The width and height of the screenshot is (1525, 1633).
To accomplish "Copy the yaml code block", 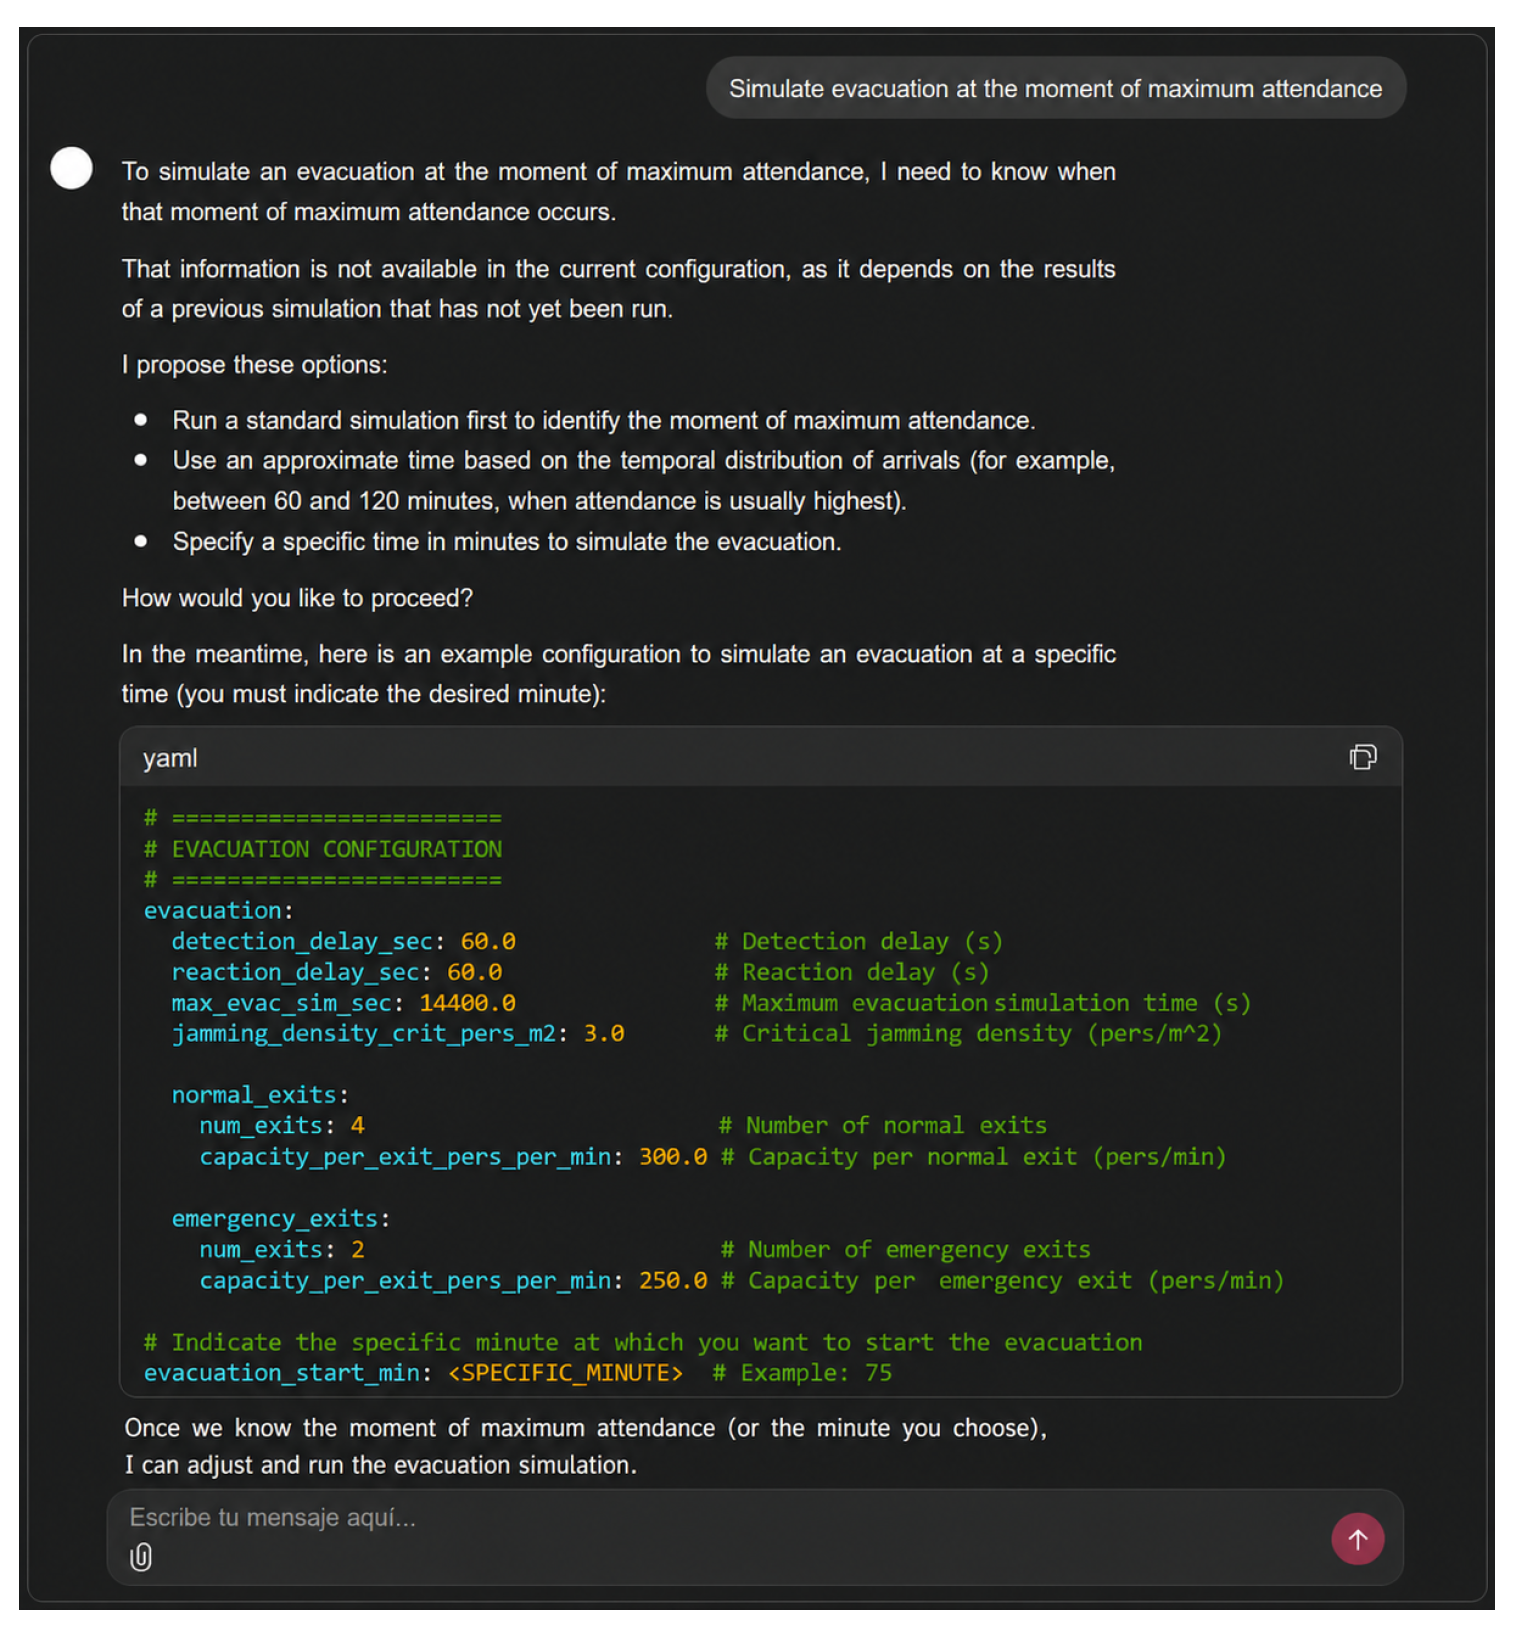I will point(1362,757).
